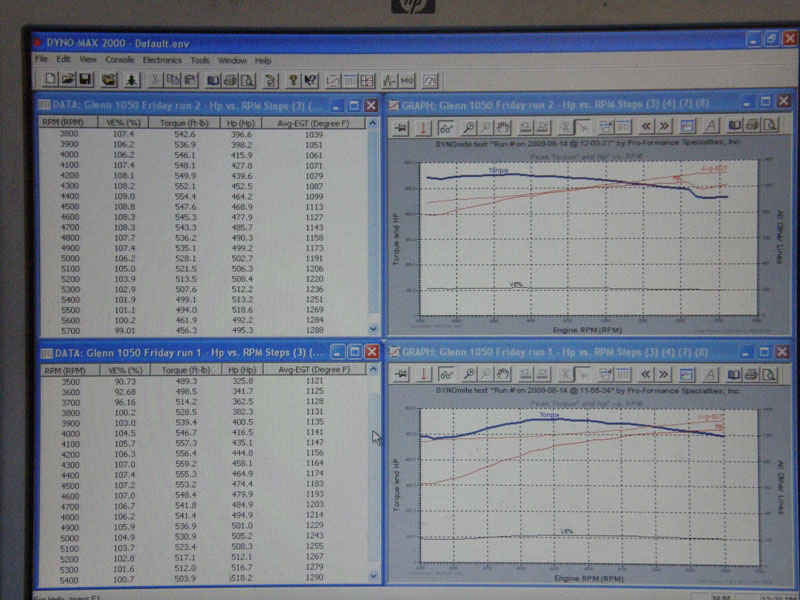The height and width of the screenshot is (600, 800).
Task: Click the previous double-arrow in run 2 graph
Action: [x=646, y=126]
